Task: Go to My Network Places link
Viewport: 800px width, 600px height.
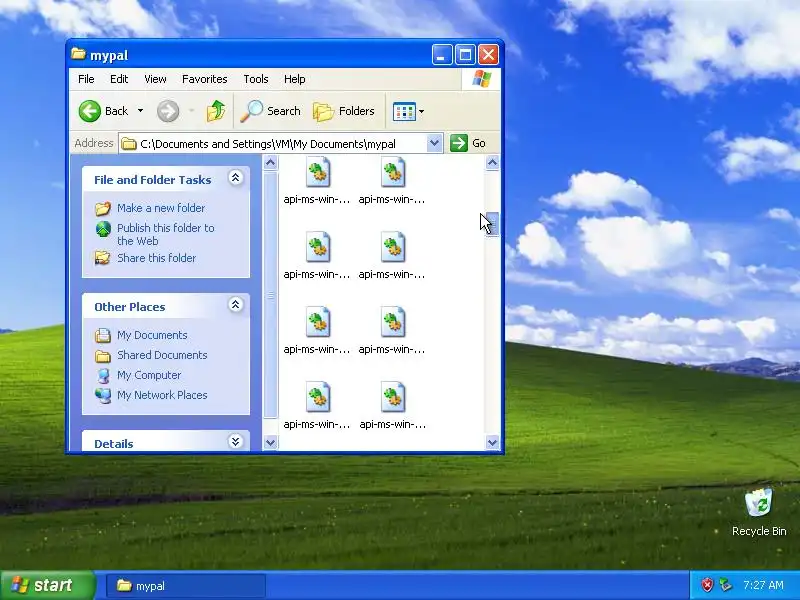Action: click(x=162, y=395)
